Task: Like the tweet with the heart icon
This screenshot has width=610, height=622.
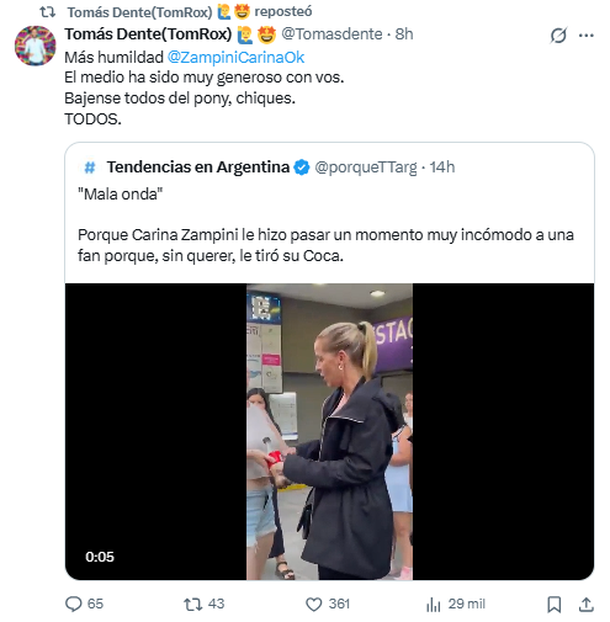Action: (314, 603)
